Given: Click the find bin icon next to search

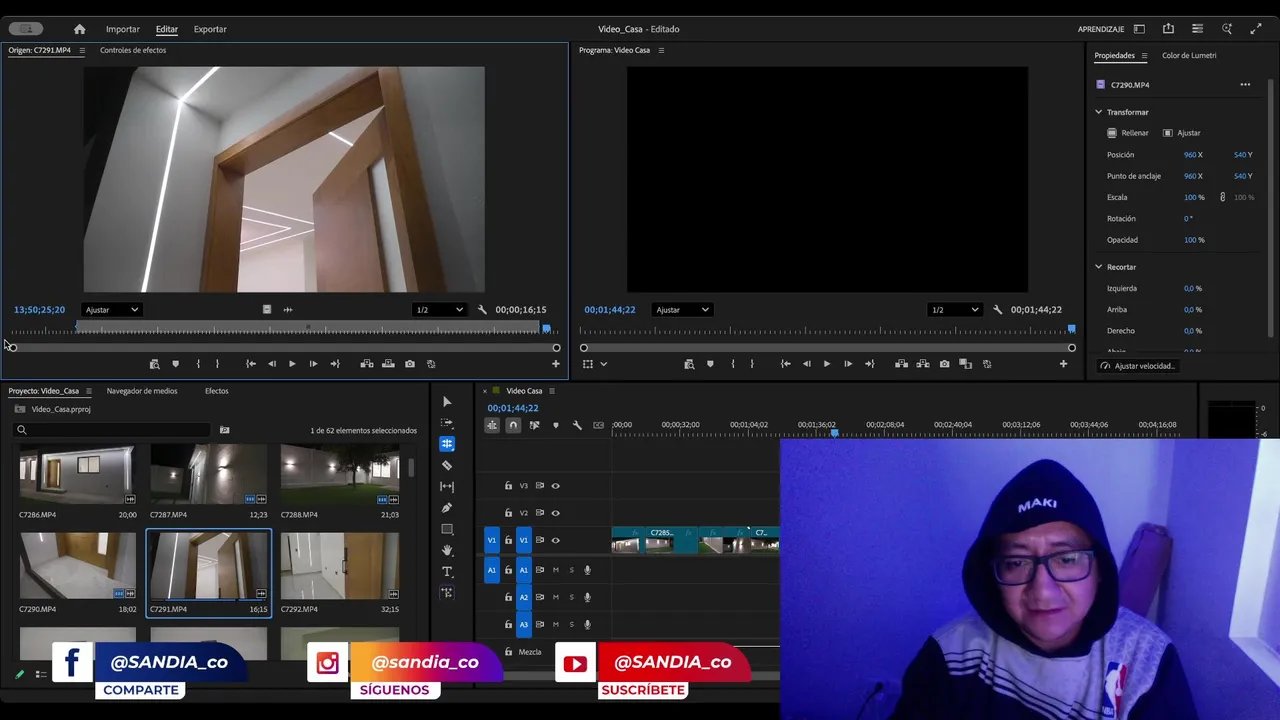Looking at the screenshot, I should 224,430.
